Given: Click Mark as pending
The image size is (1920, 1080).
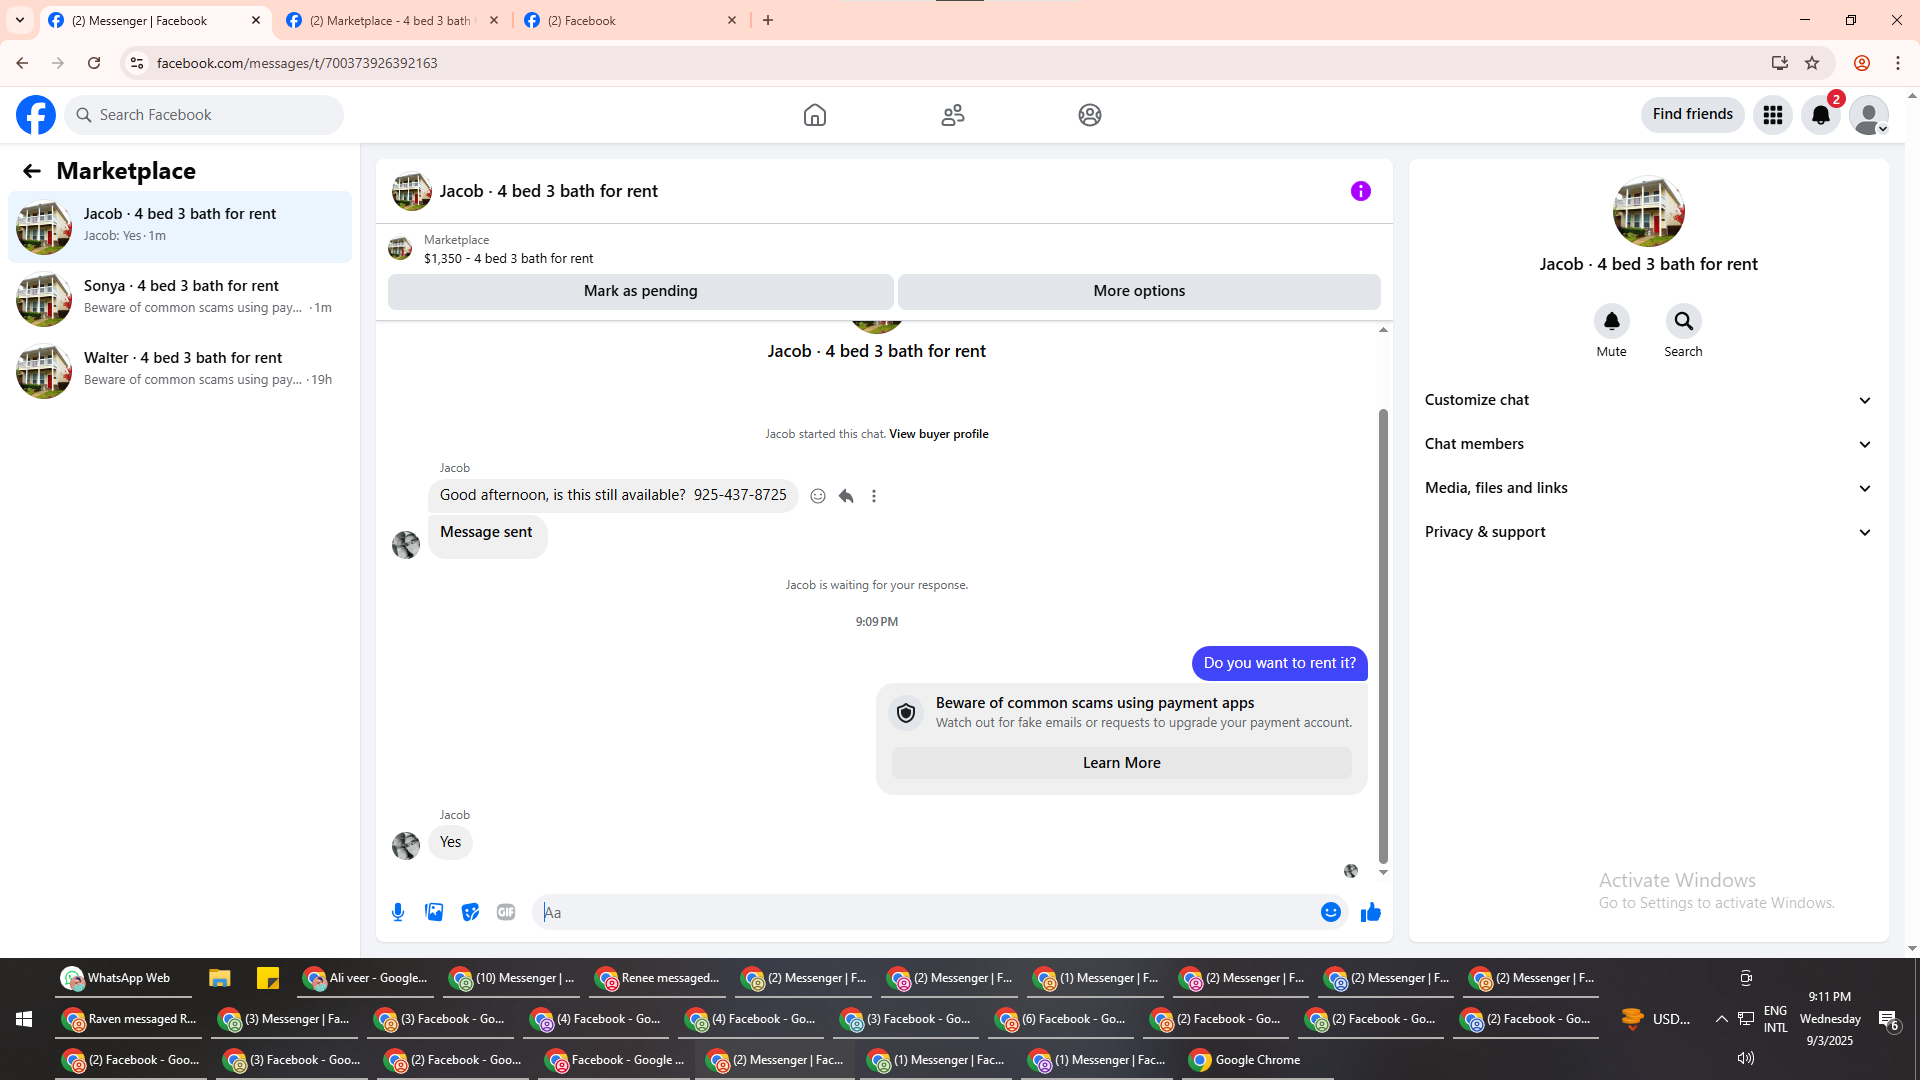Looking at the screenshot, I should (x=641, y=291).
